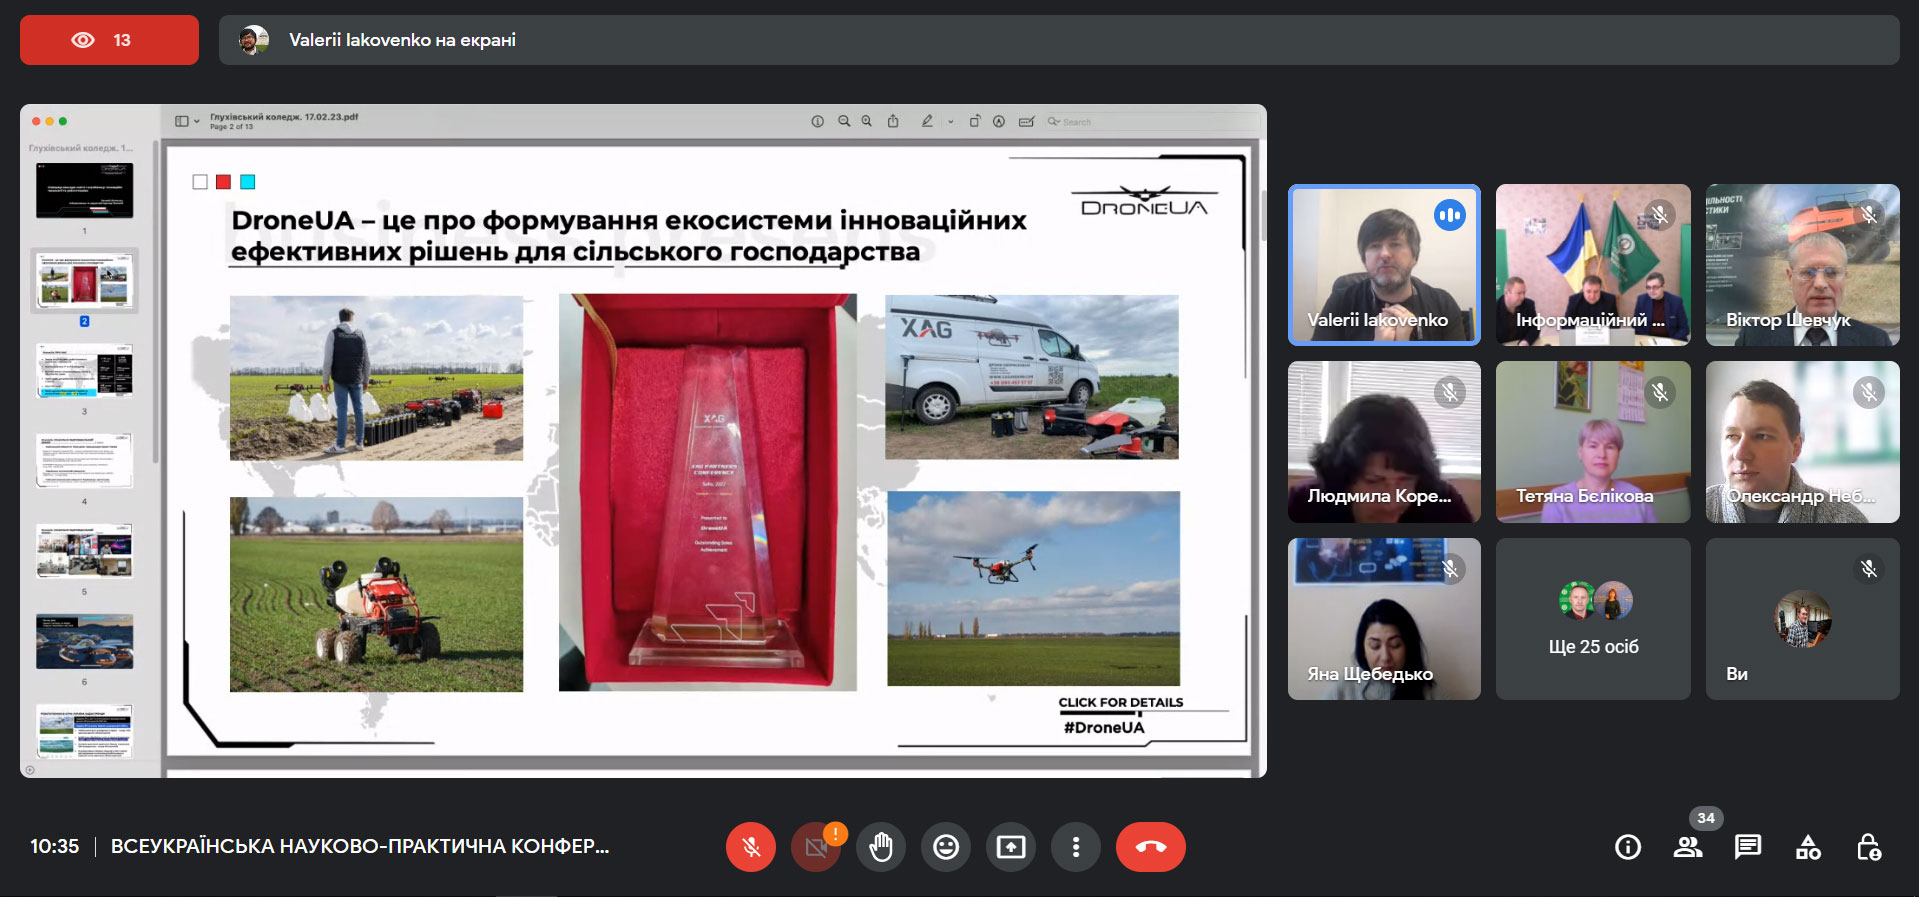Select the page 7 thumbnail in the sidebar
The width and height of the screenshot is (1919, 897).
(84, 731)
